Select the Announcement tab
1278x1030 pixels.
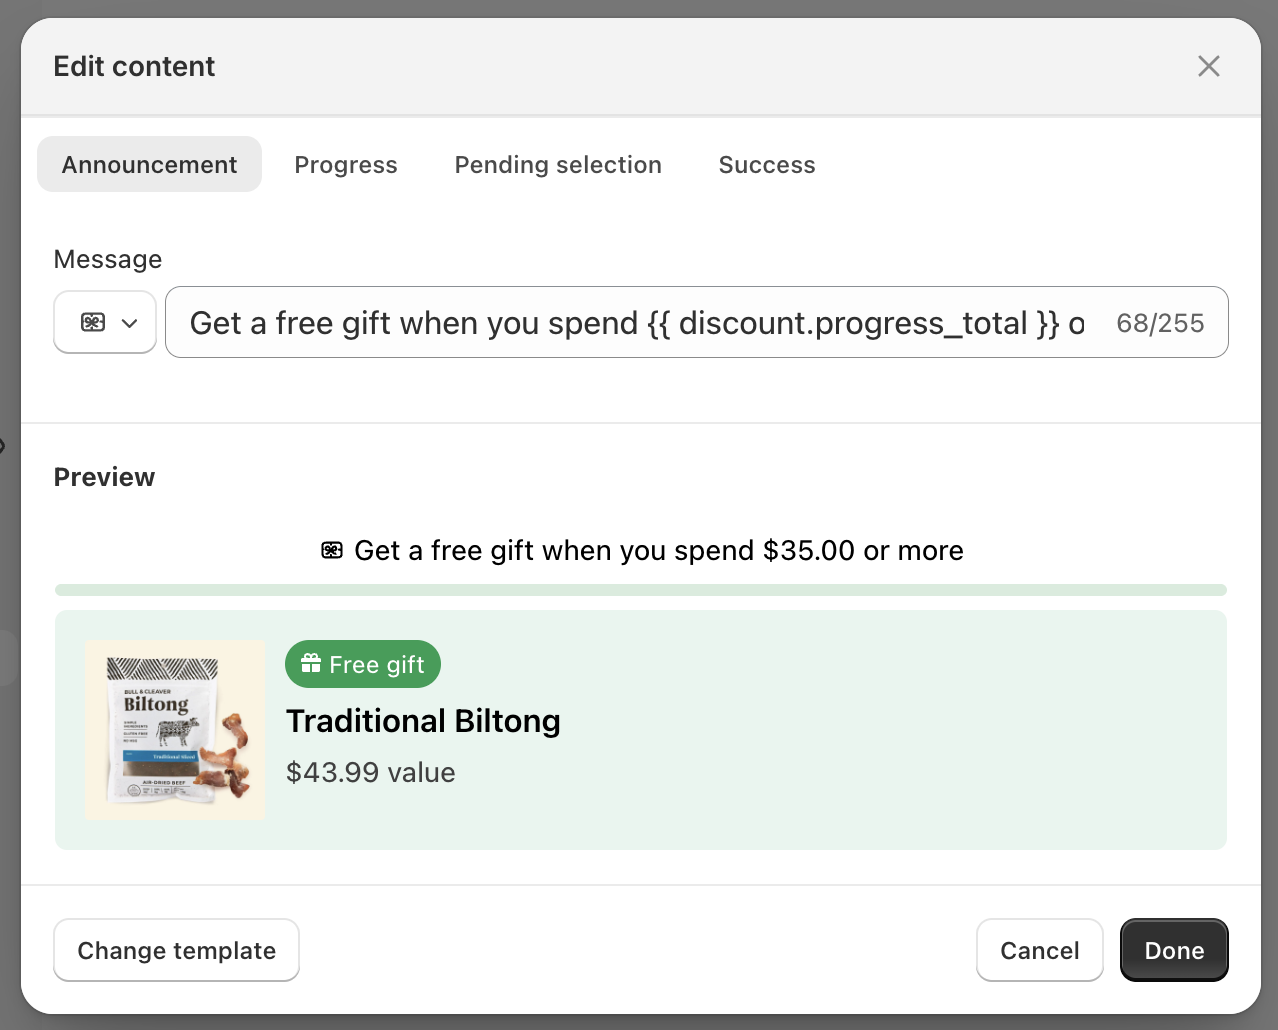pyautogui.click(x=149, y=165)
